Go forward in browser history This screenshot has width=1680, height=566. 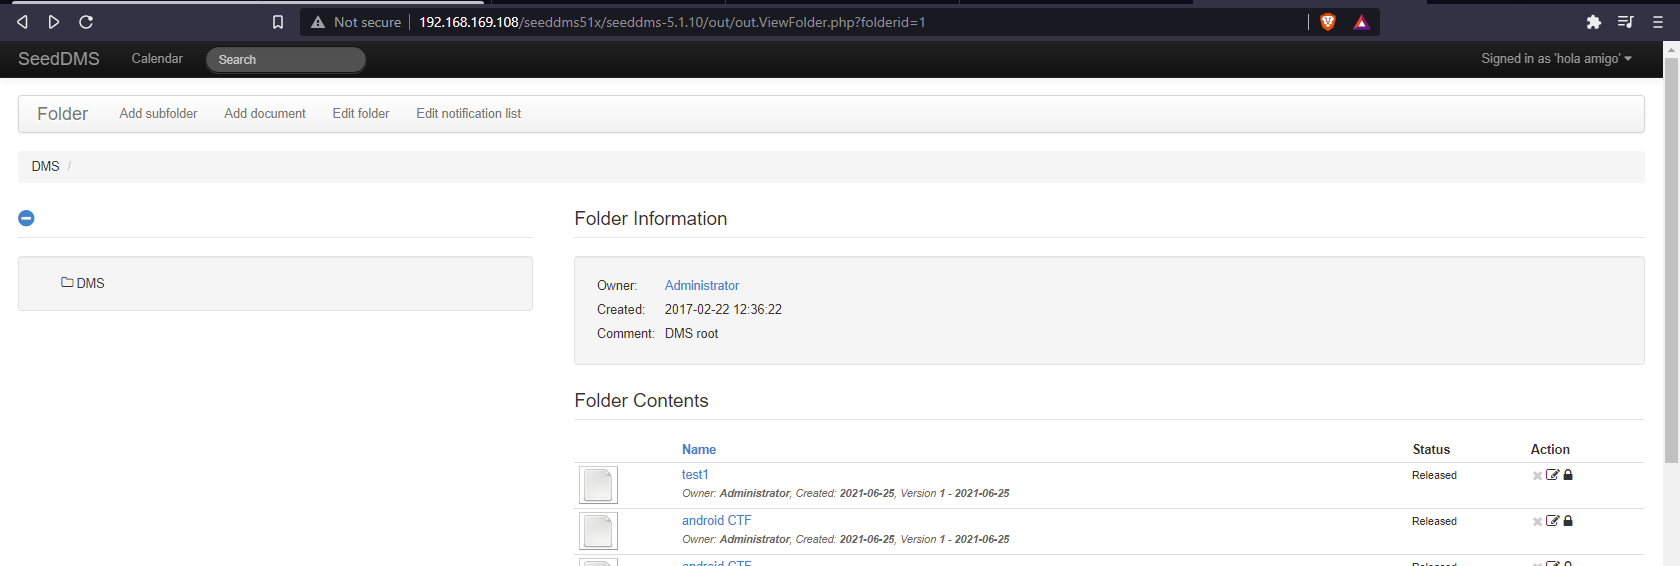pos(54,22)
